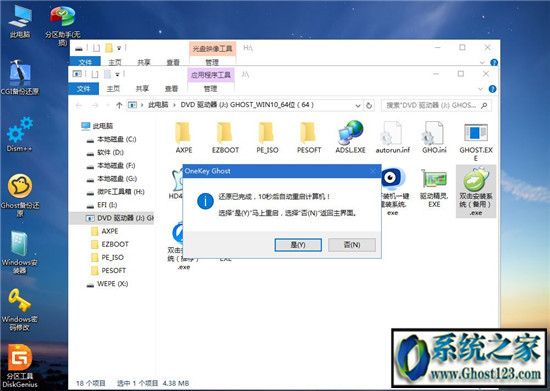Select AXPE subfolder in navigation tree
This screenshot has height=391, width=550.
[105, 231]
